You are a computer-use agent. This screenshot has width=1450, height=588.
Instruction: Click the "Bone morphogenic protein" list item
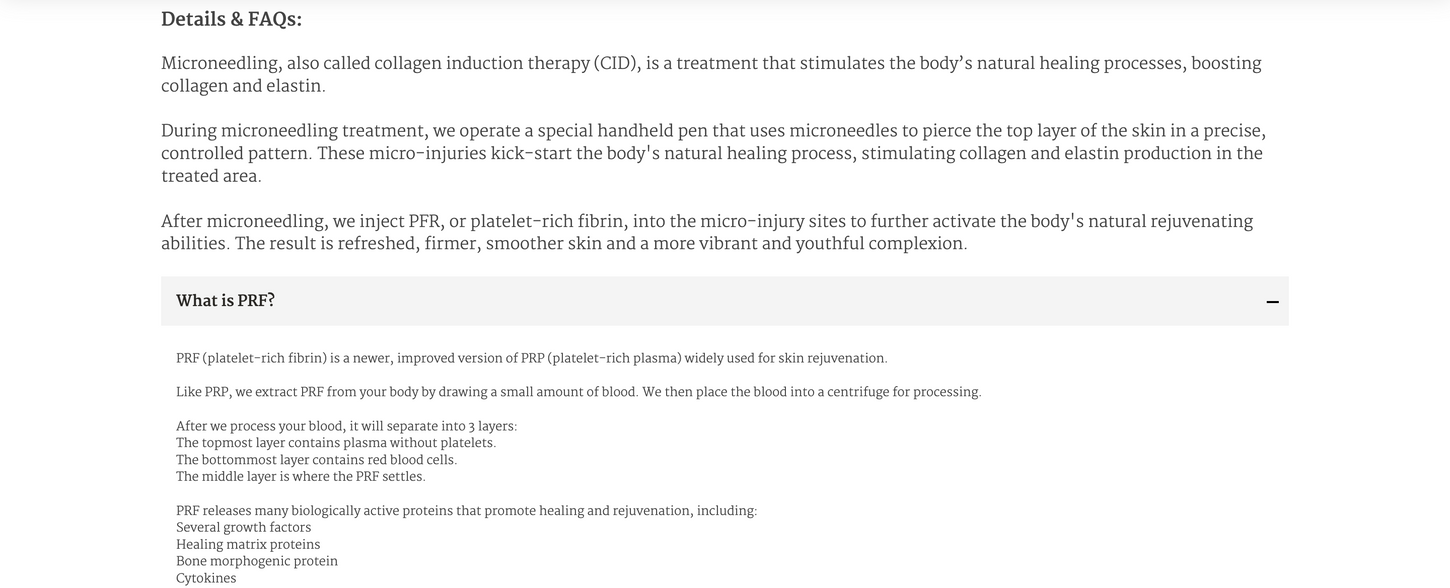tap(257, 562)
